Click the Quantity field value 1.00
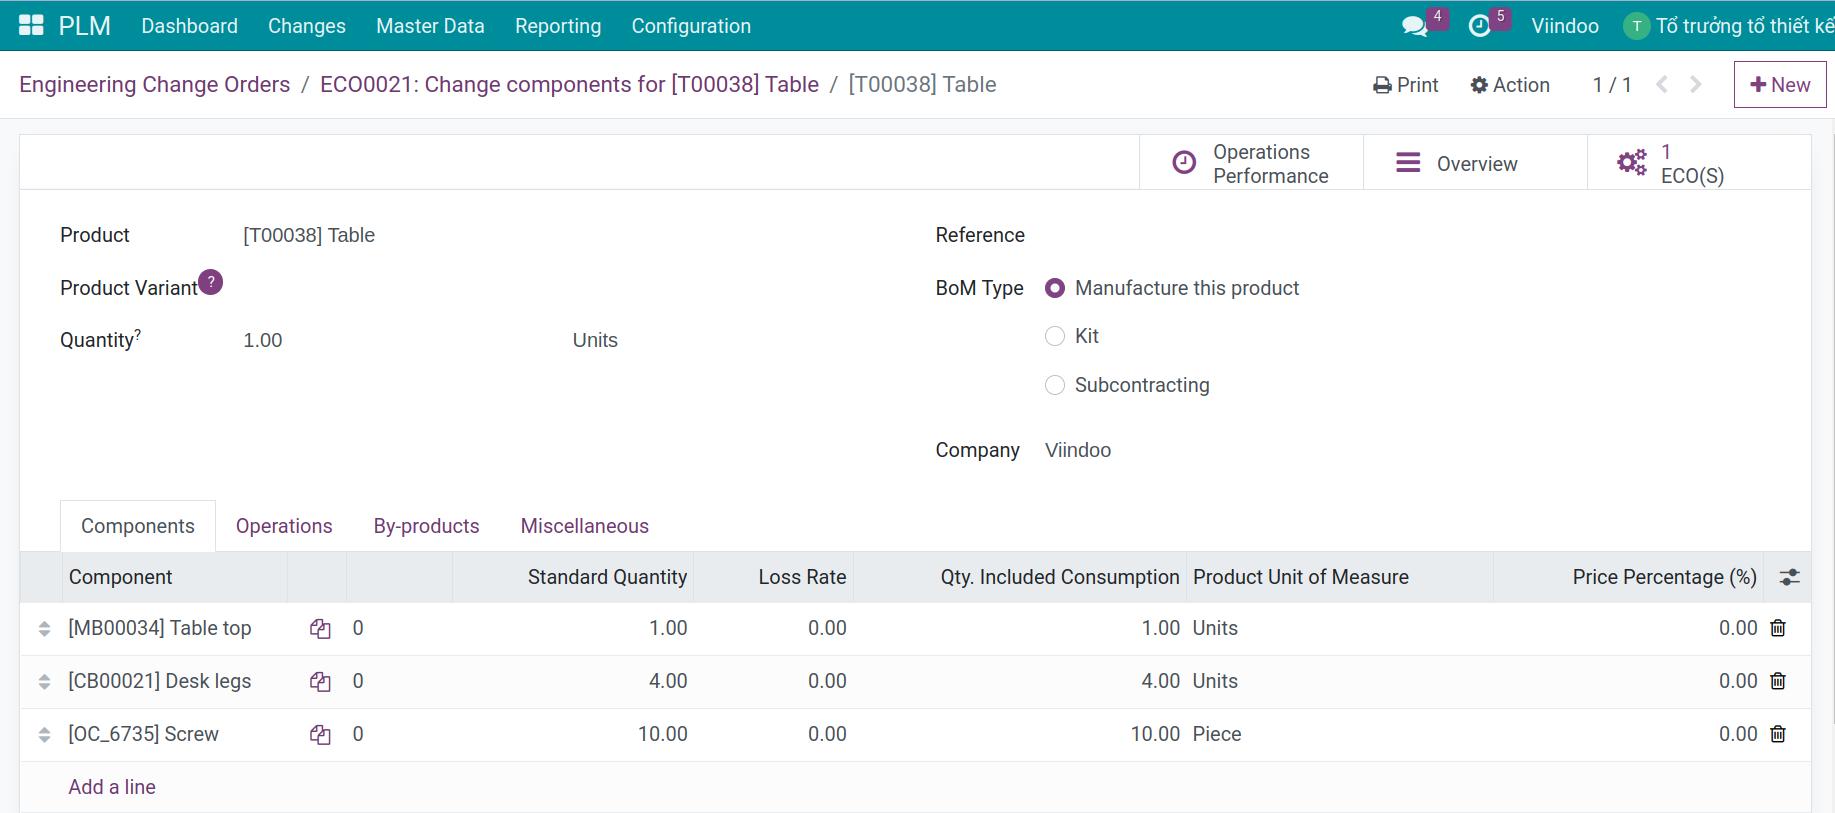This screenshot has height=813, width=1835. coord(263,340)
